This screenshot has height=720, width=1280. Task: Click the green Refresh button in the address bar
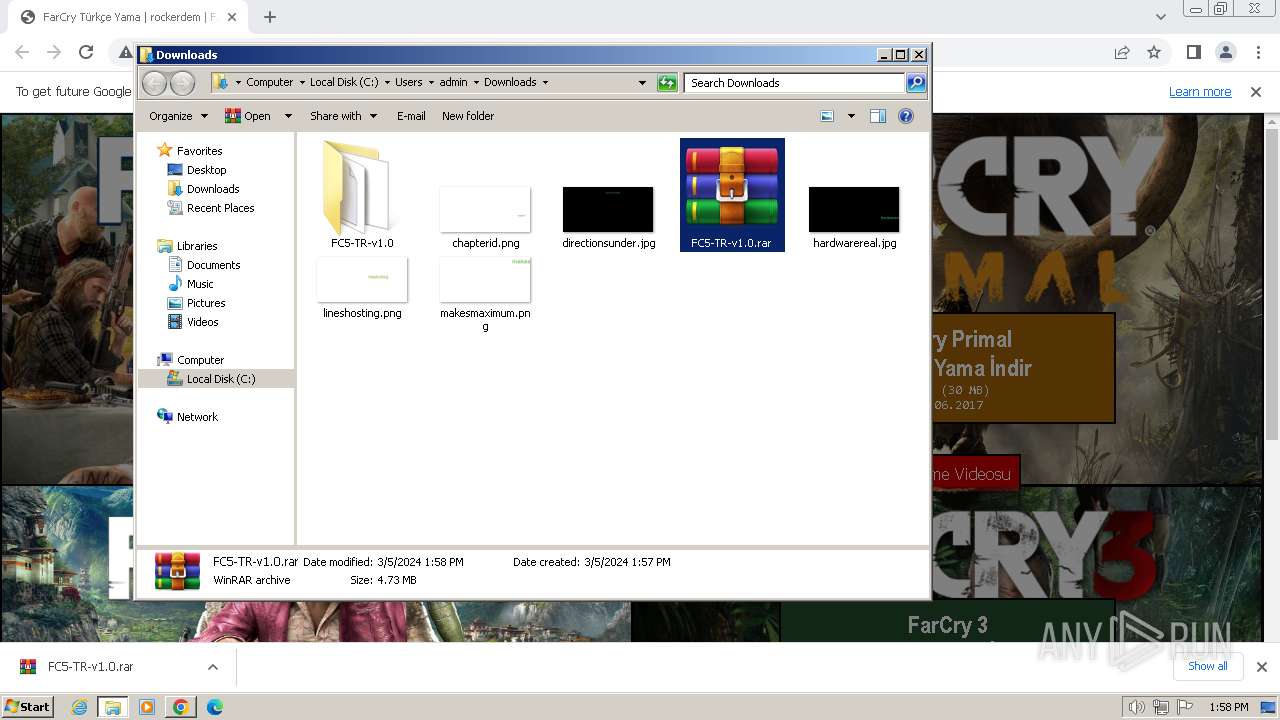(x=667, y=83)
